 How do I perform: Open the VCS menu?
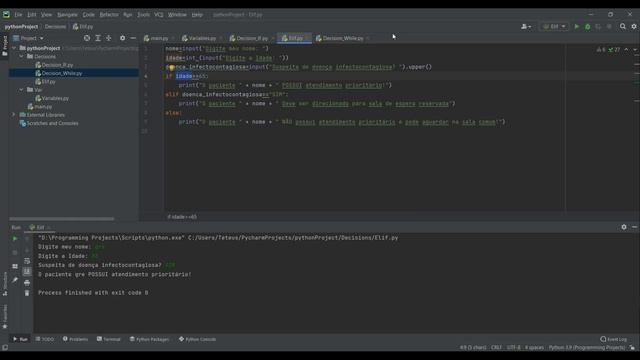coord(159,15)
